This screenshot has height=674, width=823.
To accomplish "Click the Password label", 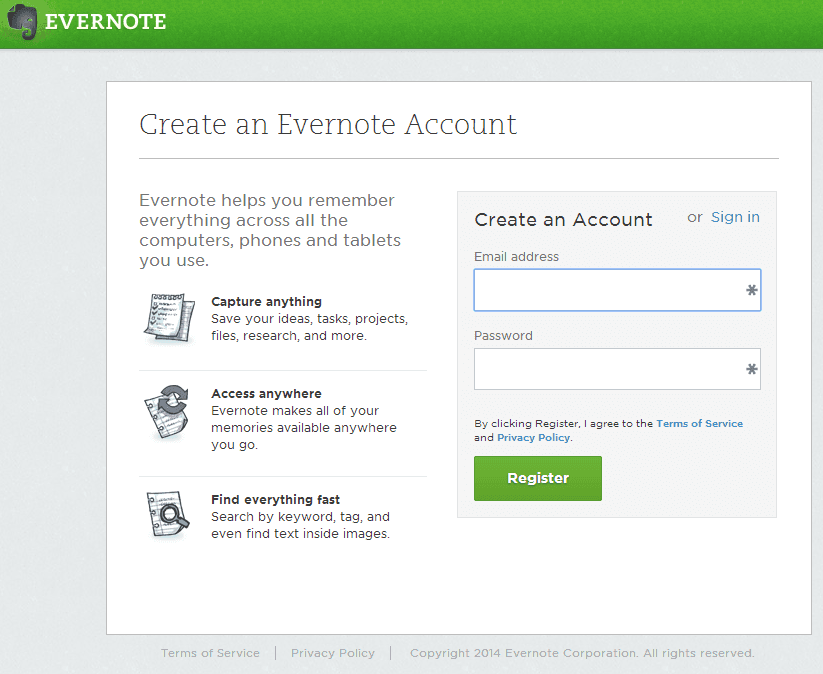I will click(503, 336).
